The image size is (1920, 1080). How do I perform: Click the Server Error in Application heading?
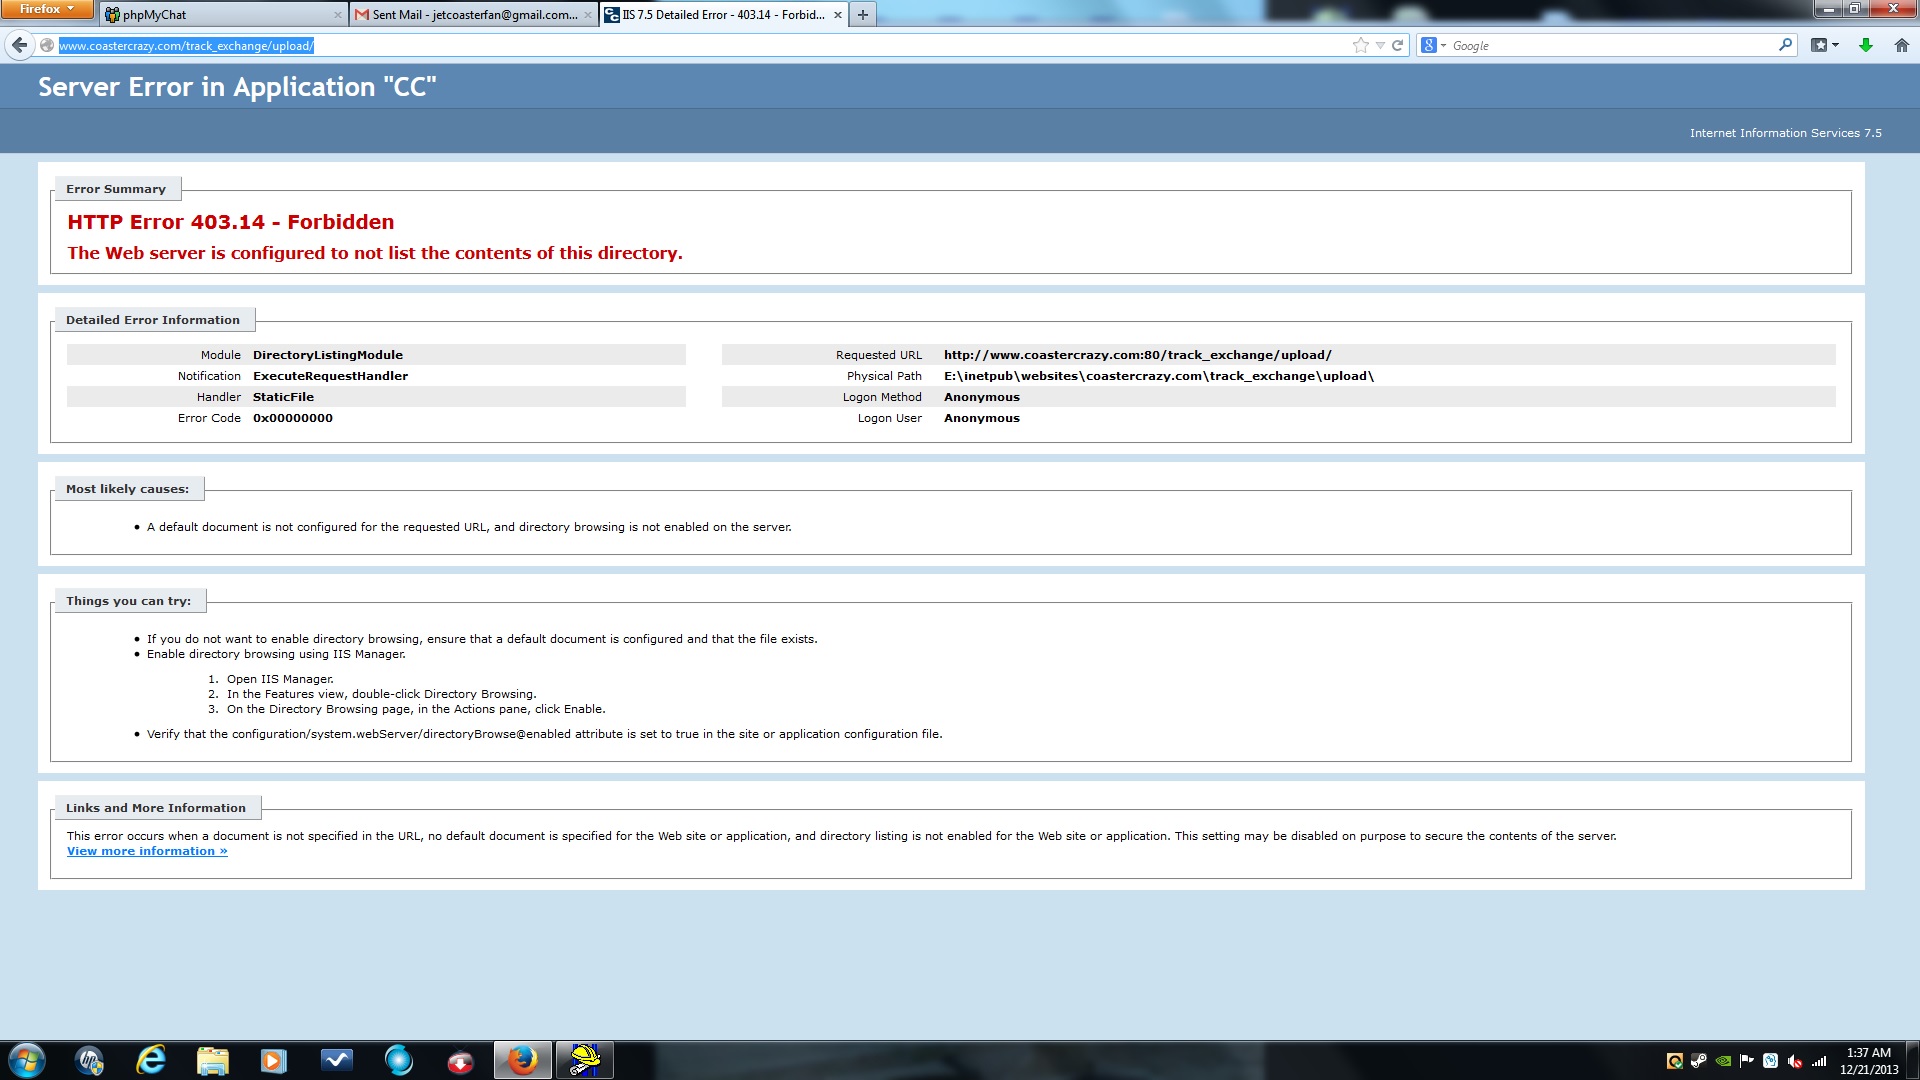tap(237, 87)
